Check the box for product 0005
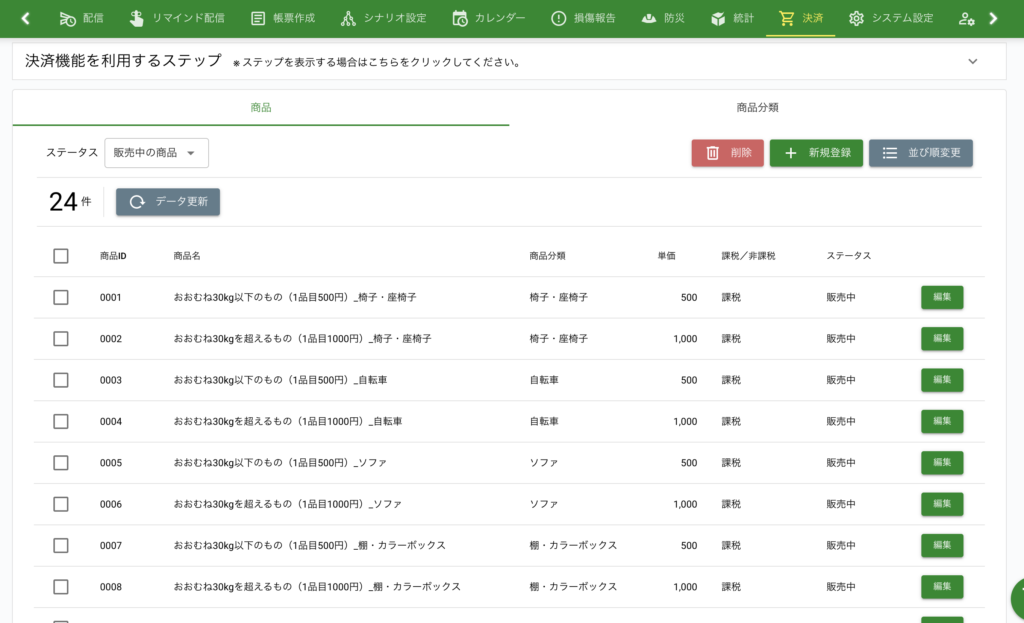Viewport: 1024px width, 623px height. point(61,463)
